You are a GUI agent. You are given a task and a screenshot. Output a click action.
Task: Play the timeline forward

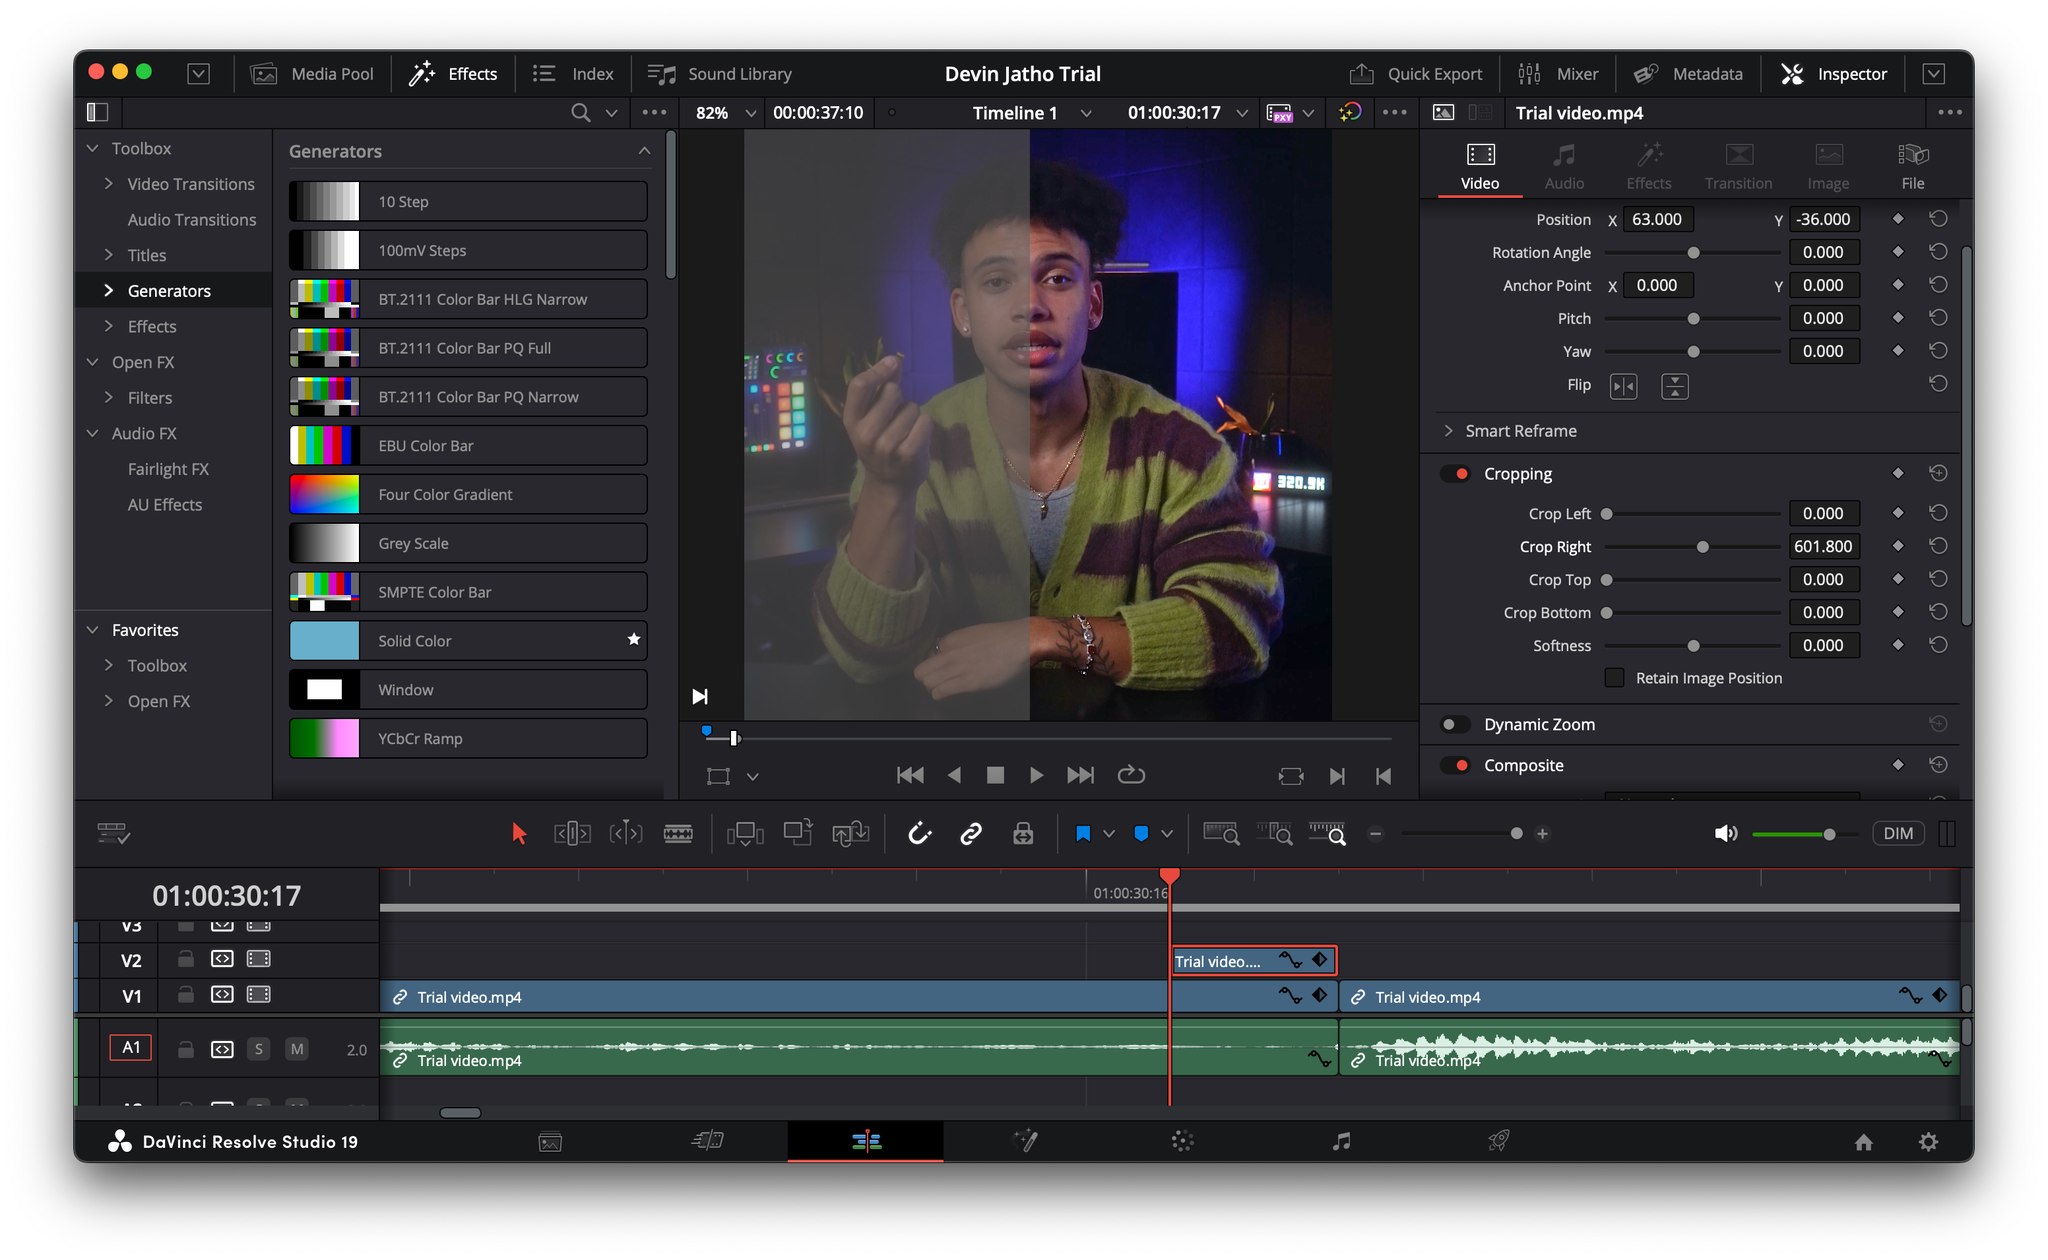tap(1036, 775)
